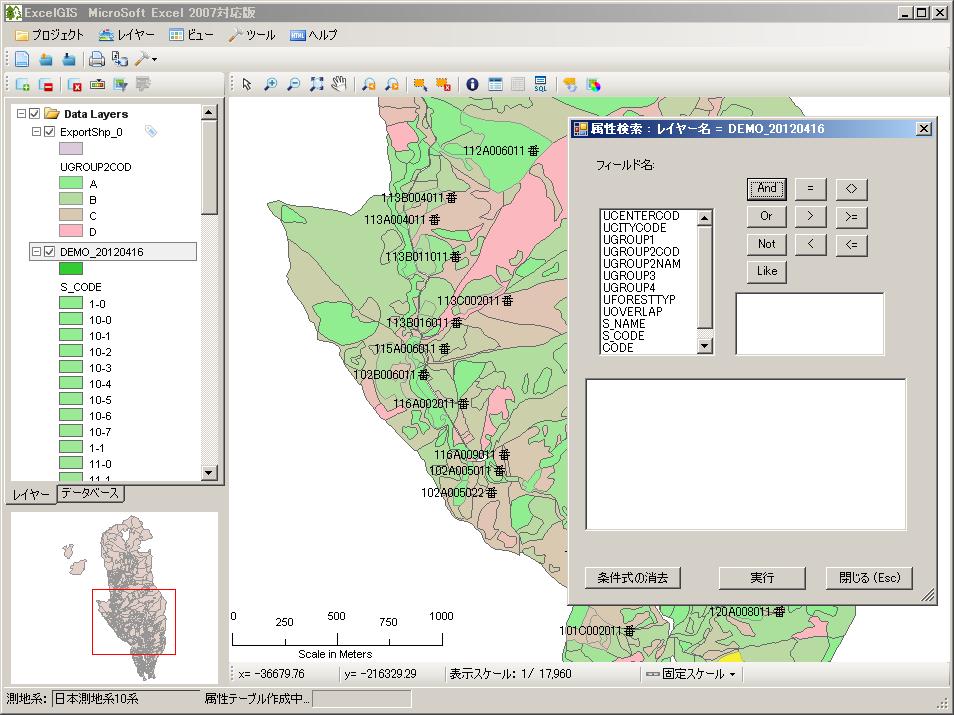Open the 固定スケール dropdown

pos(690,674)
